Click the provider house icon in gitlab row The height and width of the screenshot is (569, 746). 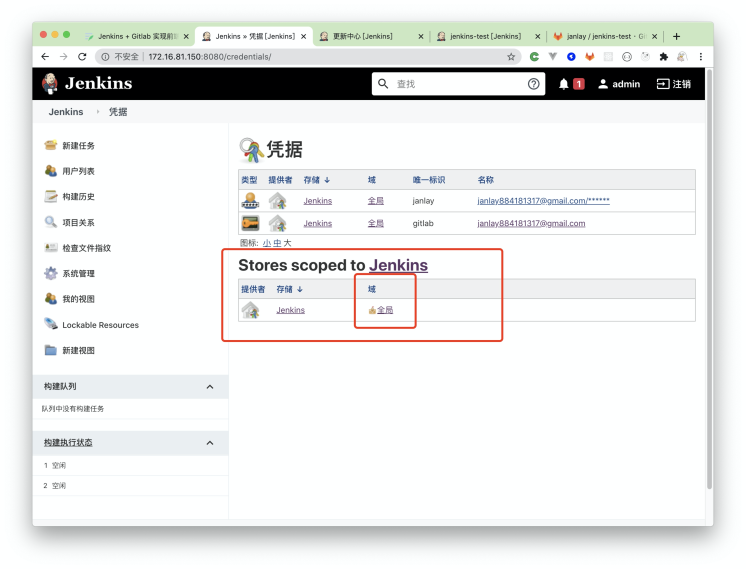click(x=277, y=223)
